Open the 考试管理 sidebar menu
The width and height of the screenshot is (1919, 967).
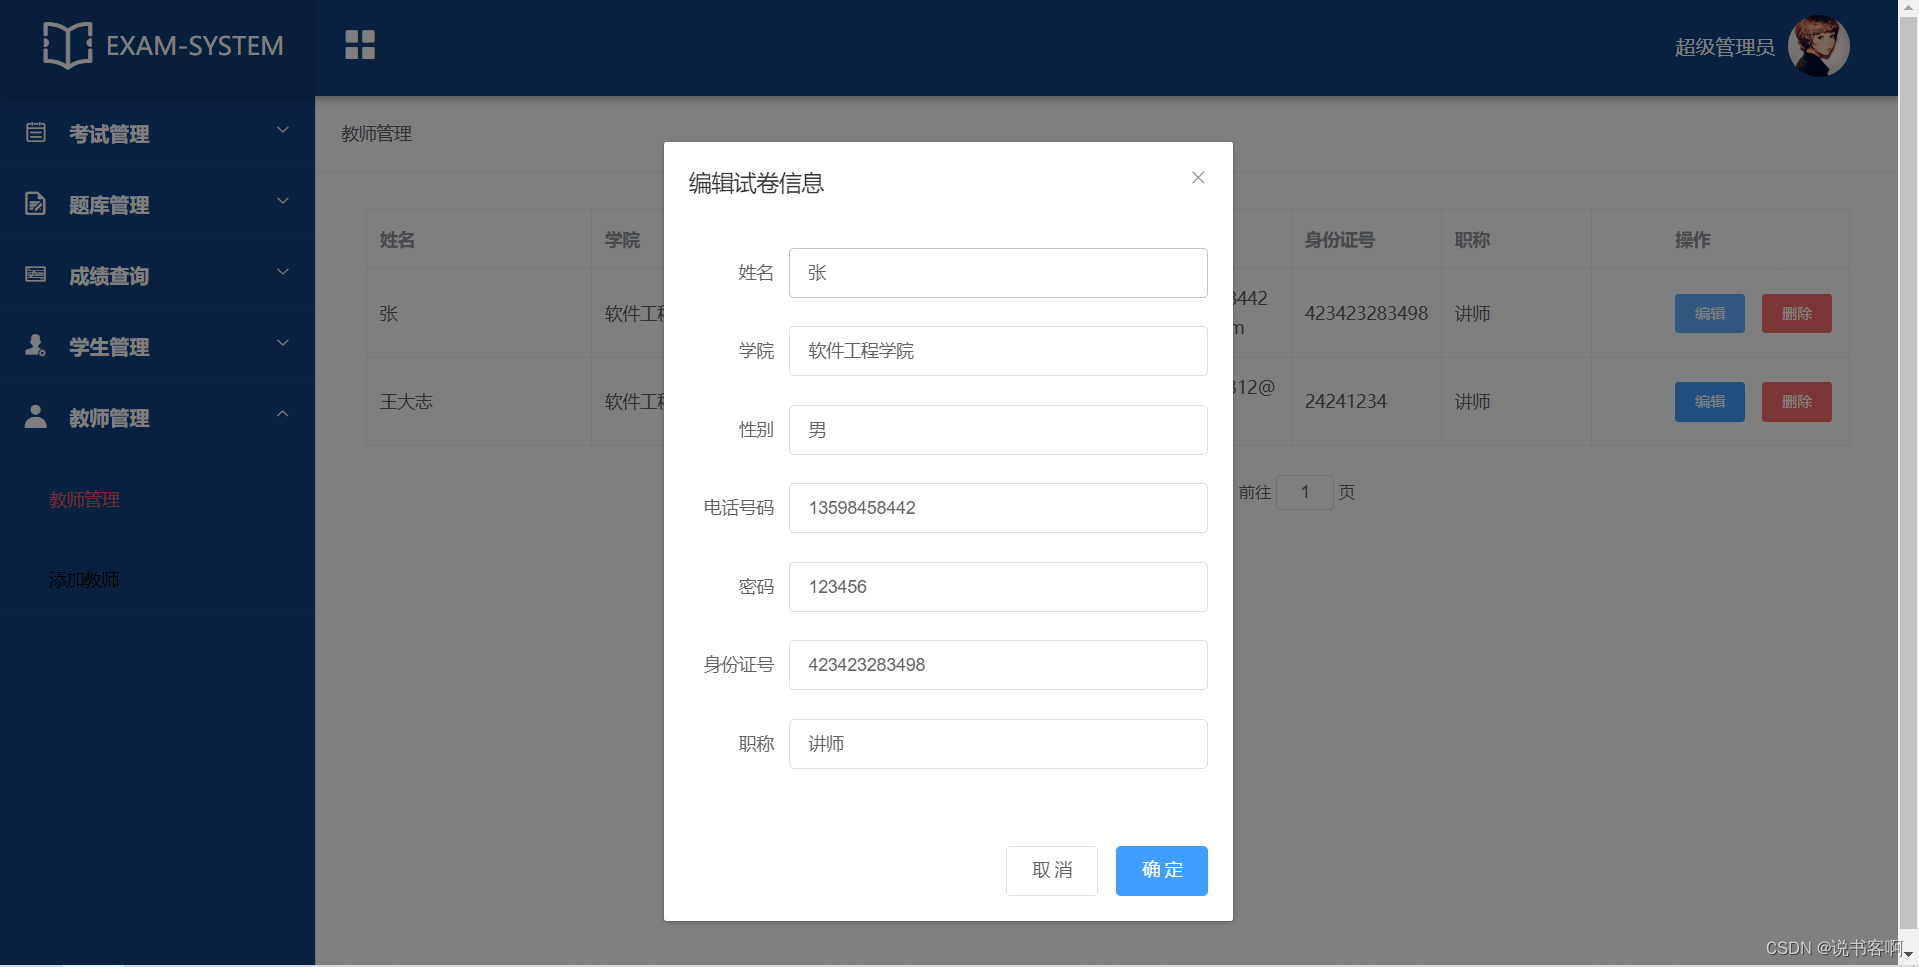click(157, 133)
